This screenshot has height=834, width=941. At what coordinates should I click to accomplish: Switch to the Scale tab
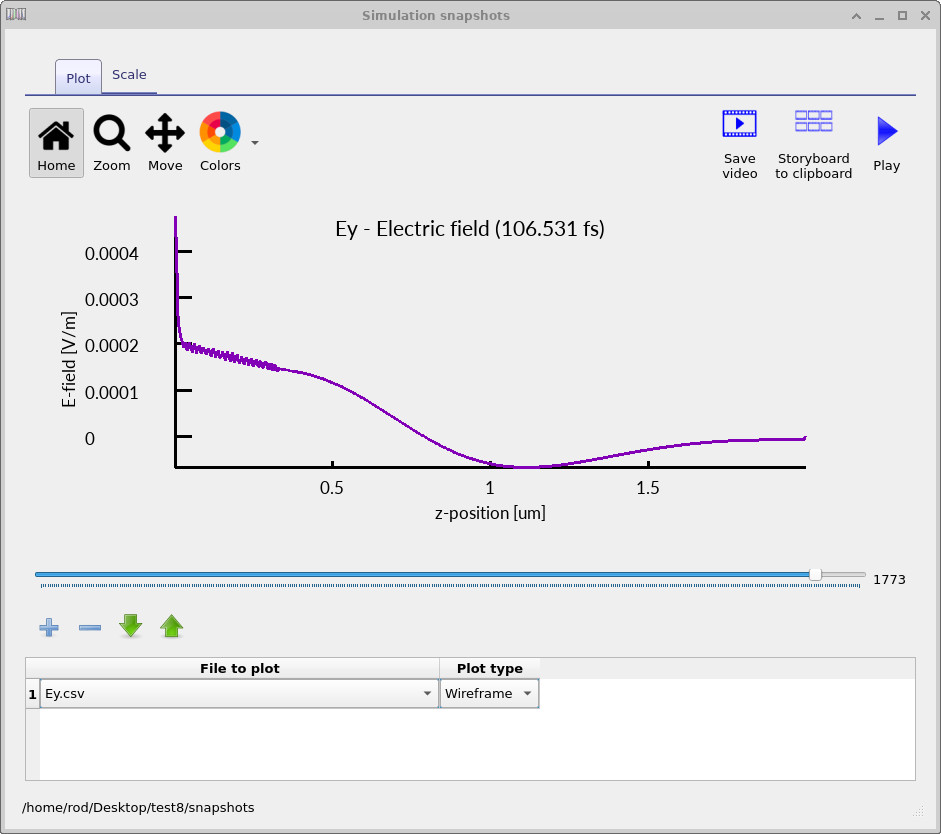pyautogui.click(x=129, y=75)
